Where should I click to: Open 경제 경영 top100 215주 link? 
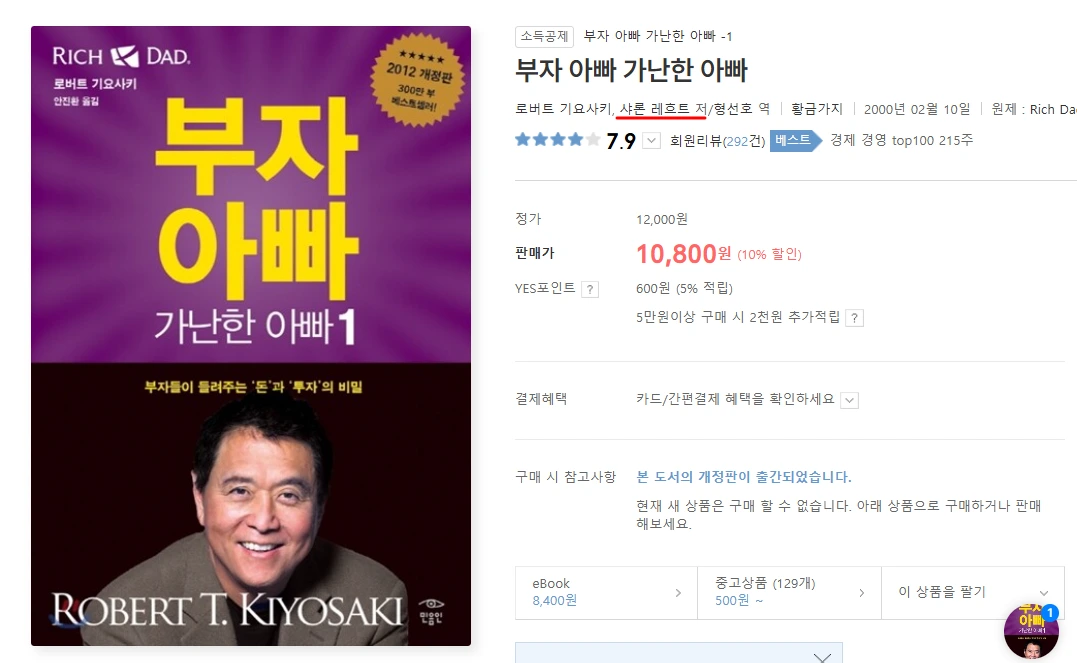click(x=901, y=140)
